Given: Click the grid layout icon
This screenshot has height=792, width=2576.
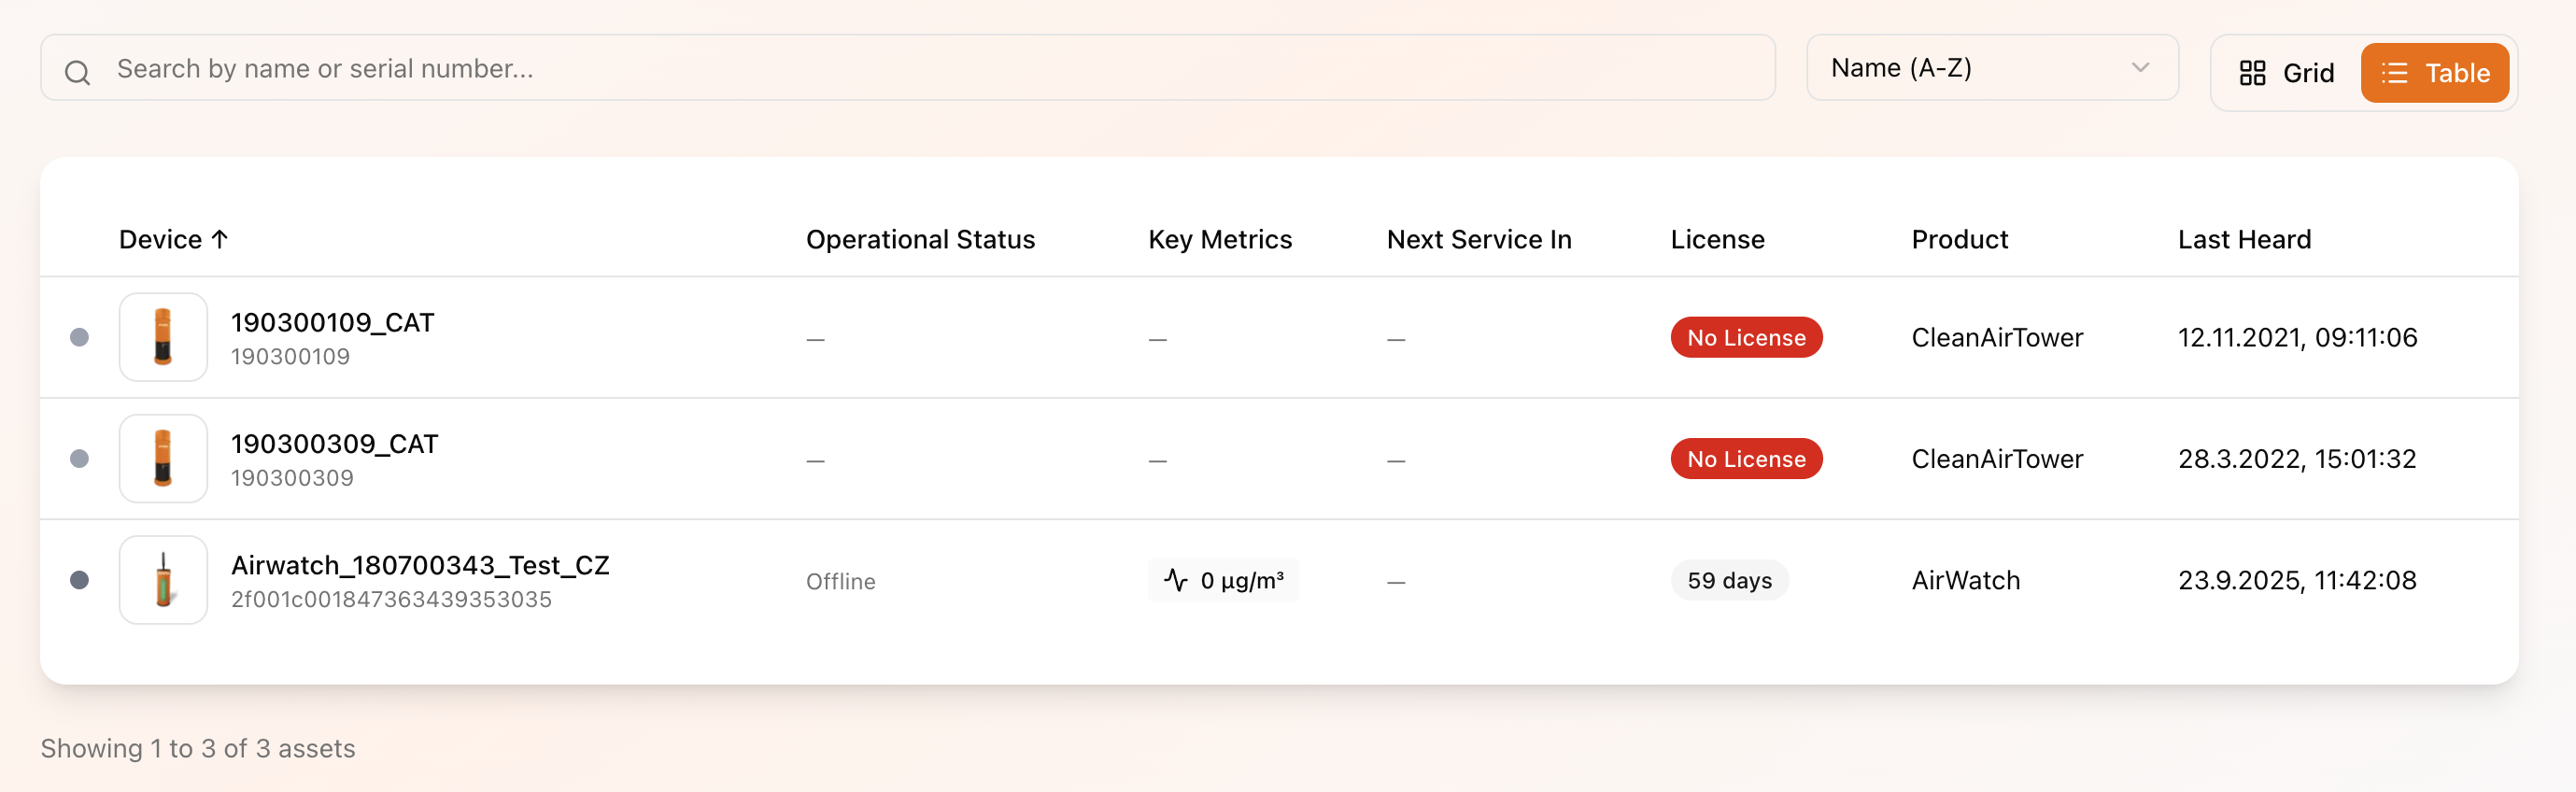Looking at the screenshot, I should [2252, 73].
